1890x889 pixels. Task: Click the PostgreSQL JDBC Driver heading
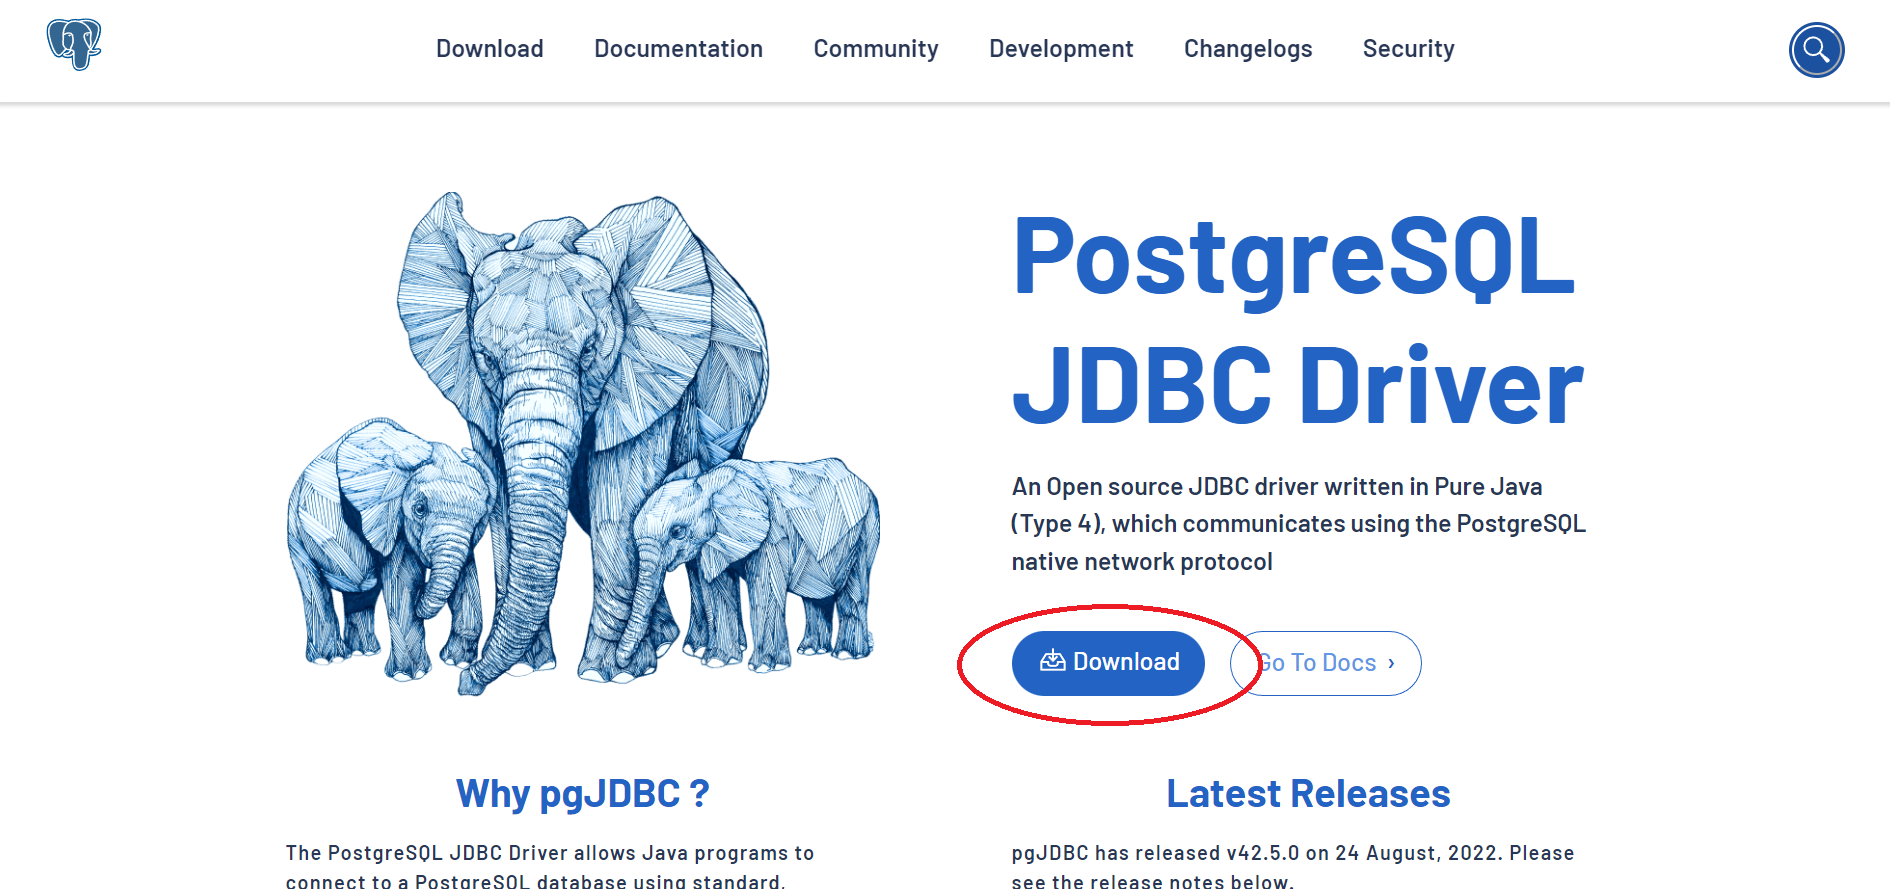1298,320
